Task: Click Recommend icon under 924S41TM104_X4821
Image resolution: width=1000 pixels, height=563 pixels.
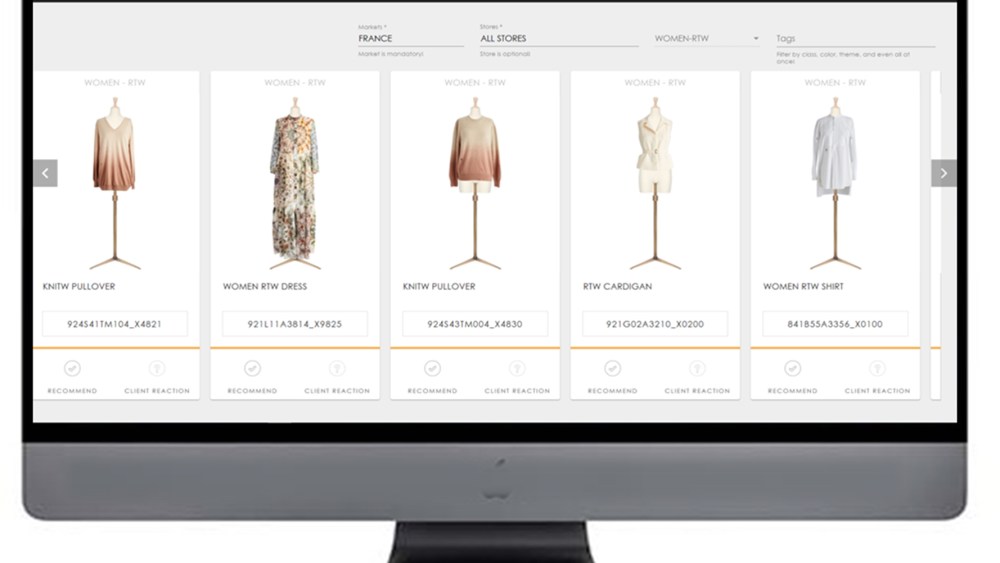Action: coord(72,369)
